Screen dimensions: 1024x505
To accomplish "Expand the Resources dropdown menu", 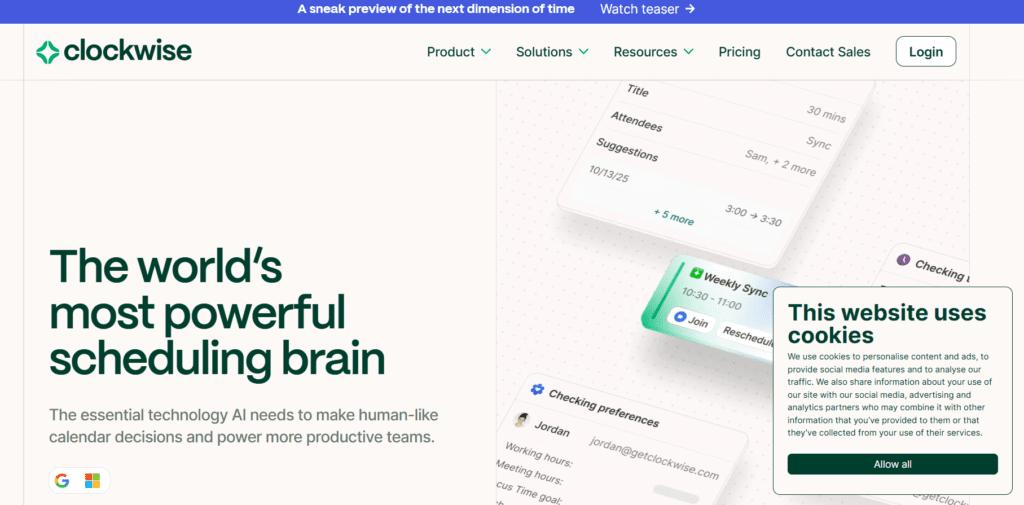I will (x=653, y=52).
